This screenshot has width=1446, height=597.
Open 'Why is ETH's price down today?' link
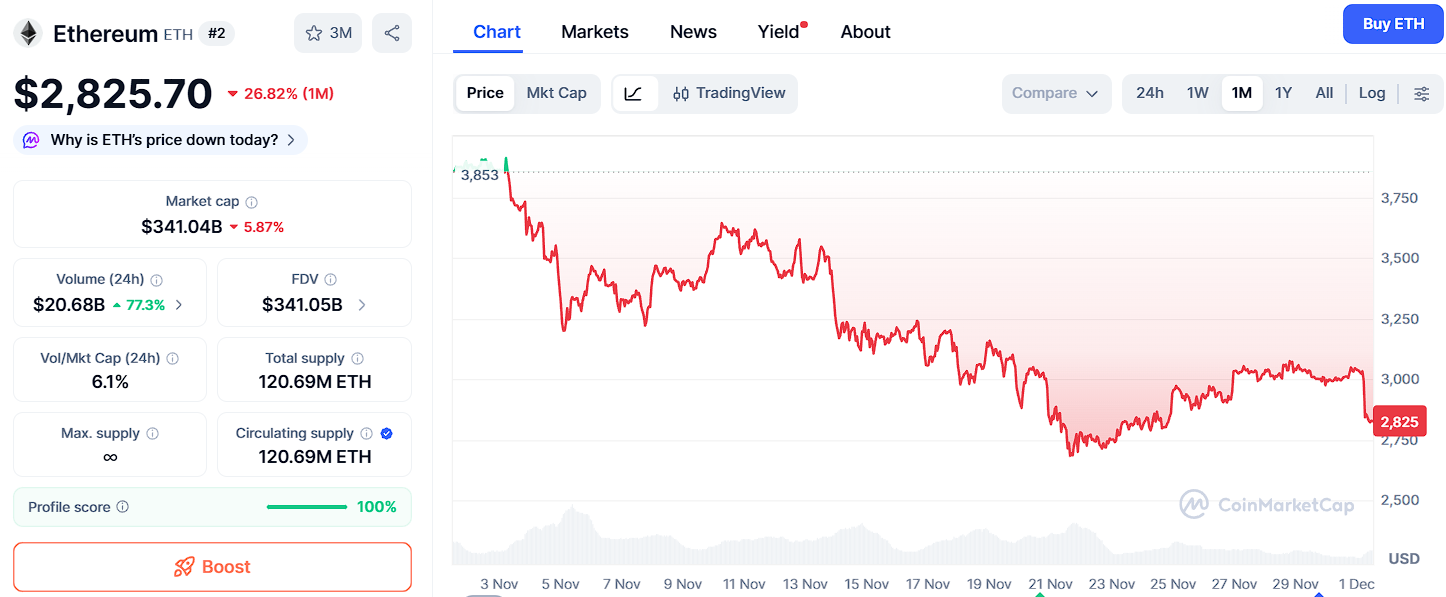[160, 140]
